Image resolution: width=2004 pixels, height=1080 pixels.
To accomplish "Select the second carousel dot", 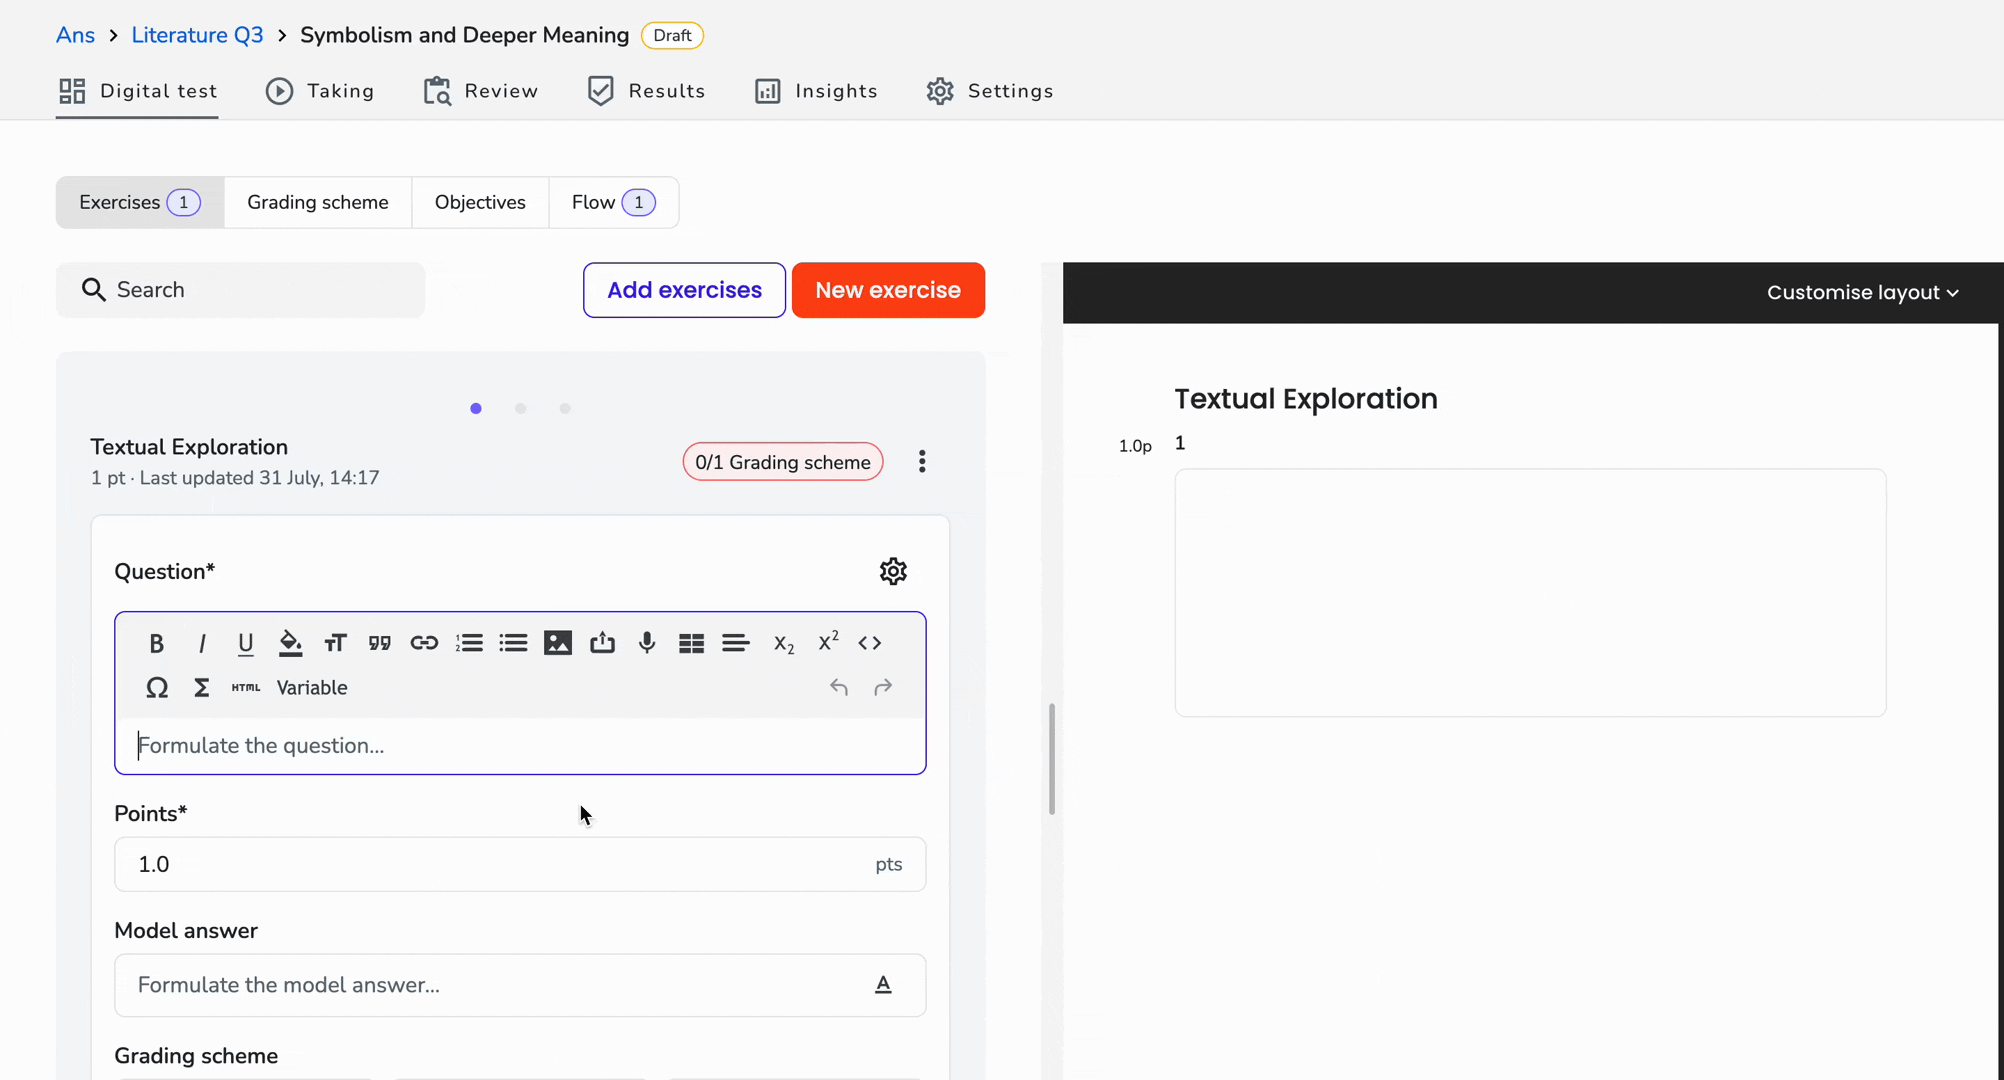I will point(520,408).
